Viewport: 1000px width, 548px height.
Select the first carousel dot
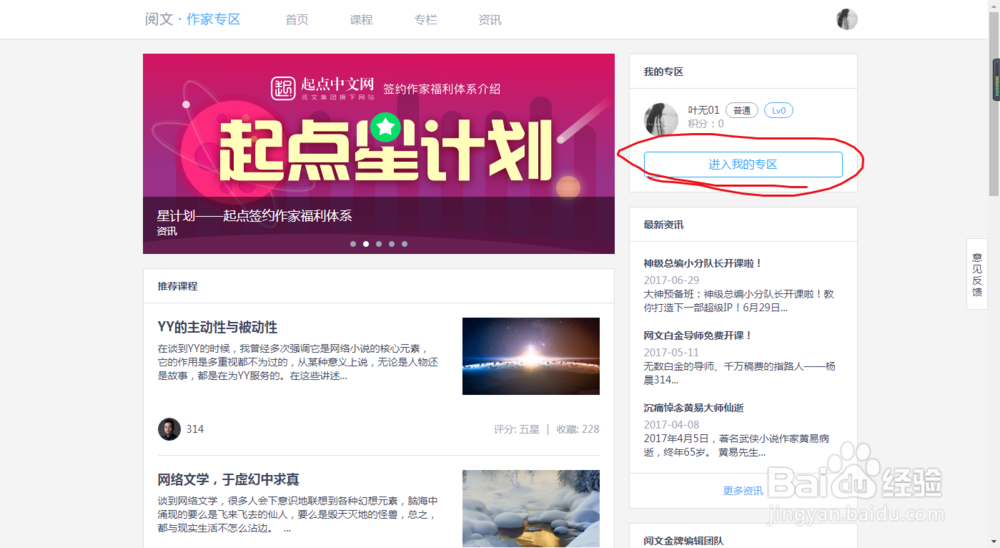[x=353, y=244]
